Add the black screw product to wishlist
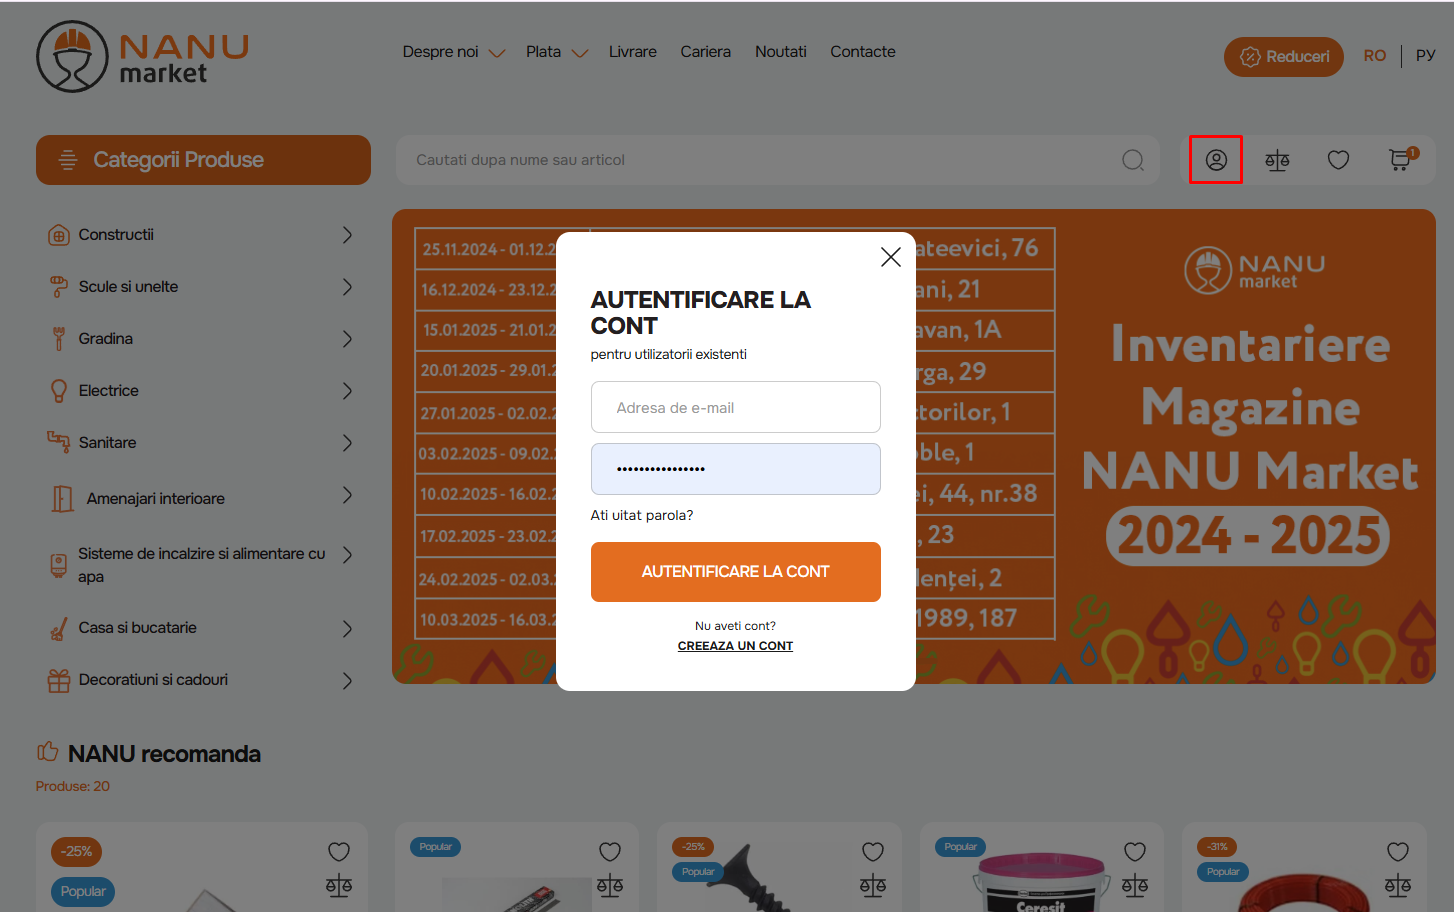 pyautogui.click(x=873, y=852)
